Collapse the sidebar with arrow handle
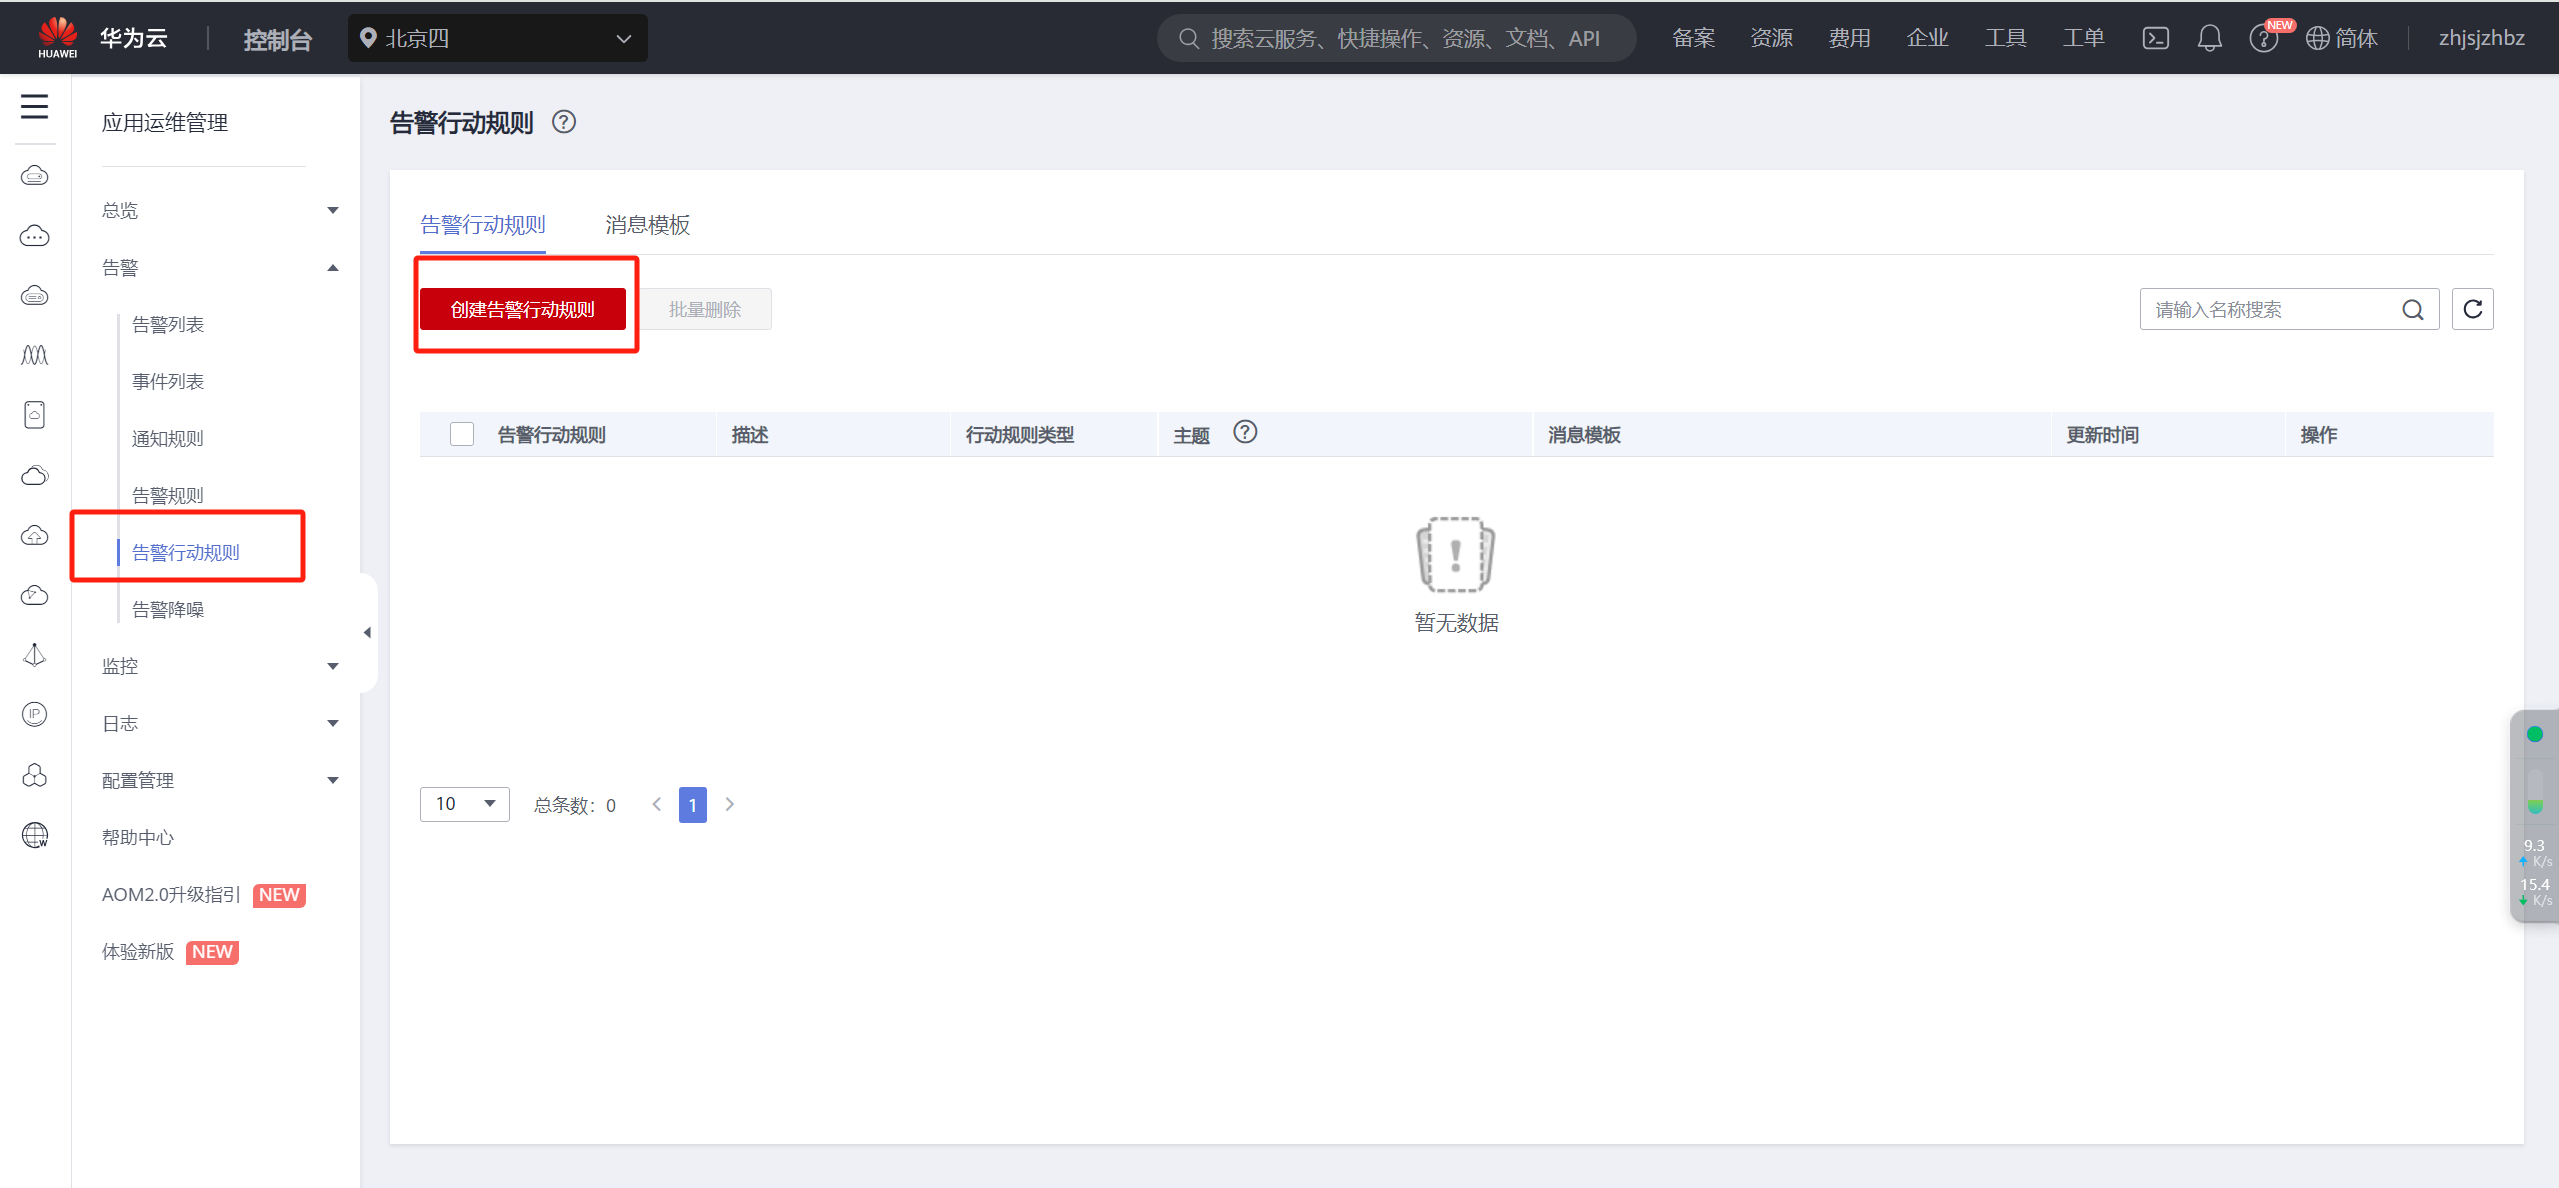 [x=367, y=632]
